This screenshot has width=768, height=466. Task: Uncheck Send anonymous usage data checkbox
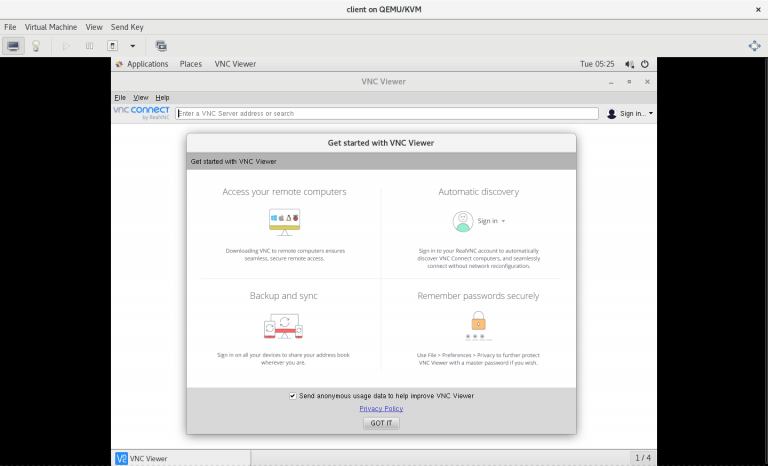tap(293, 396)
